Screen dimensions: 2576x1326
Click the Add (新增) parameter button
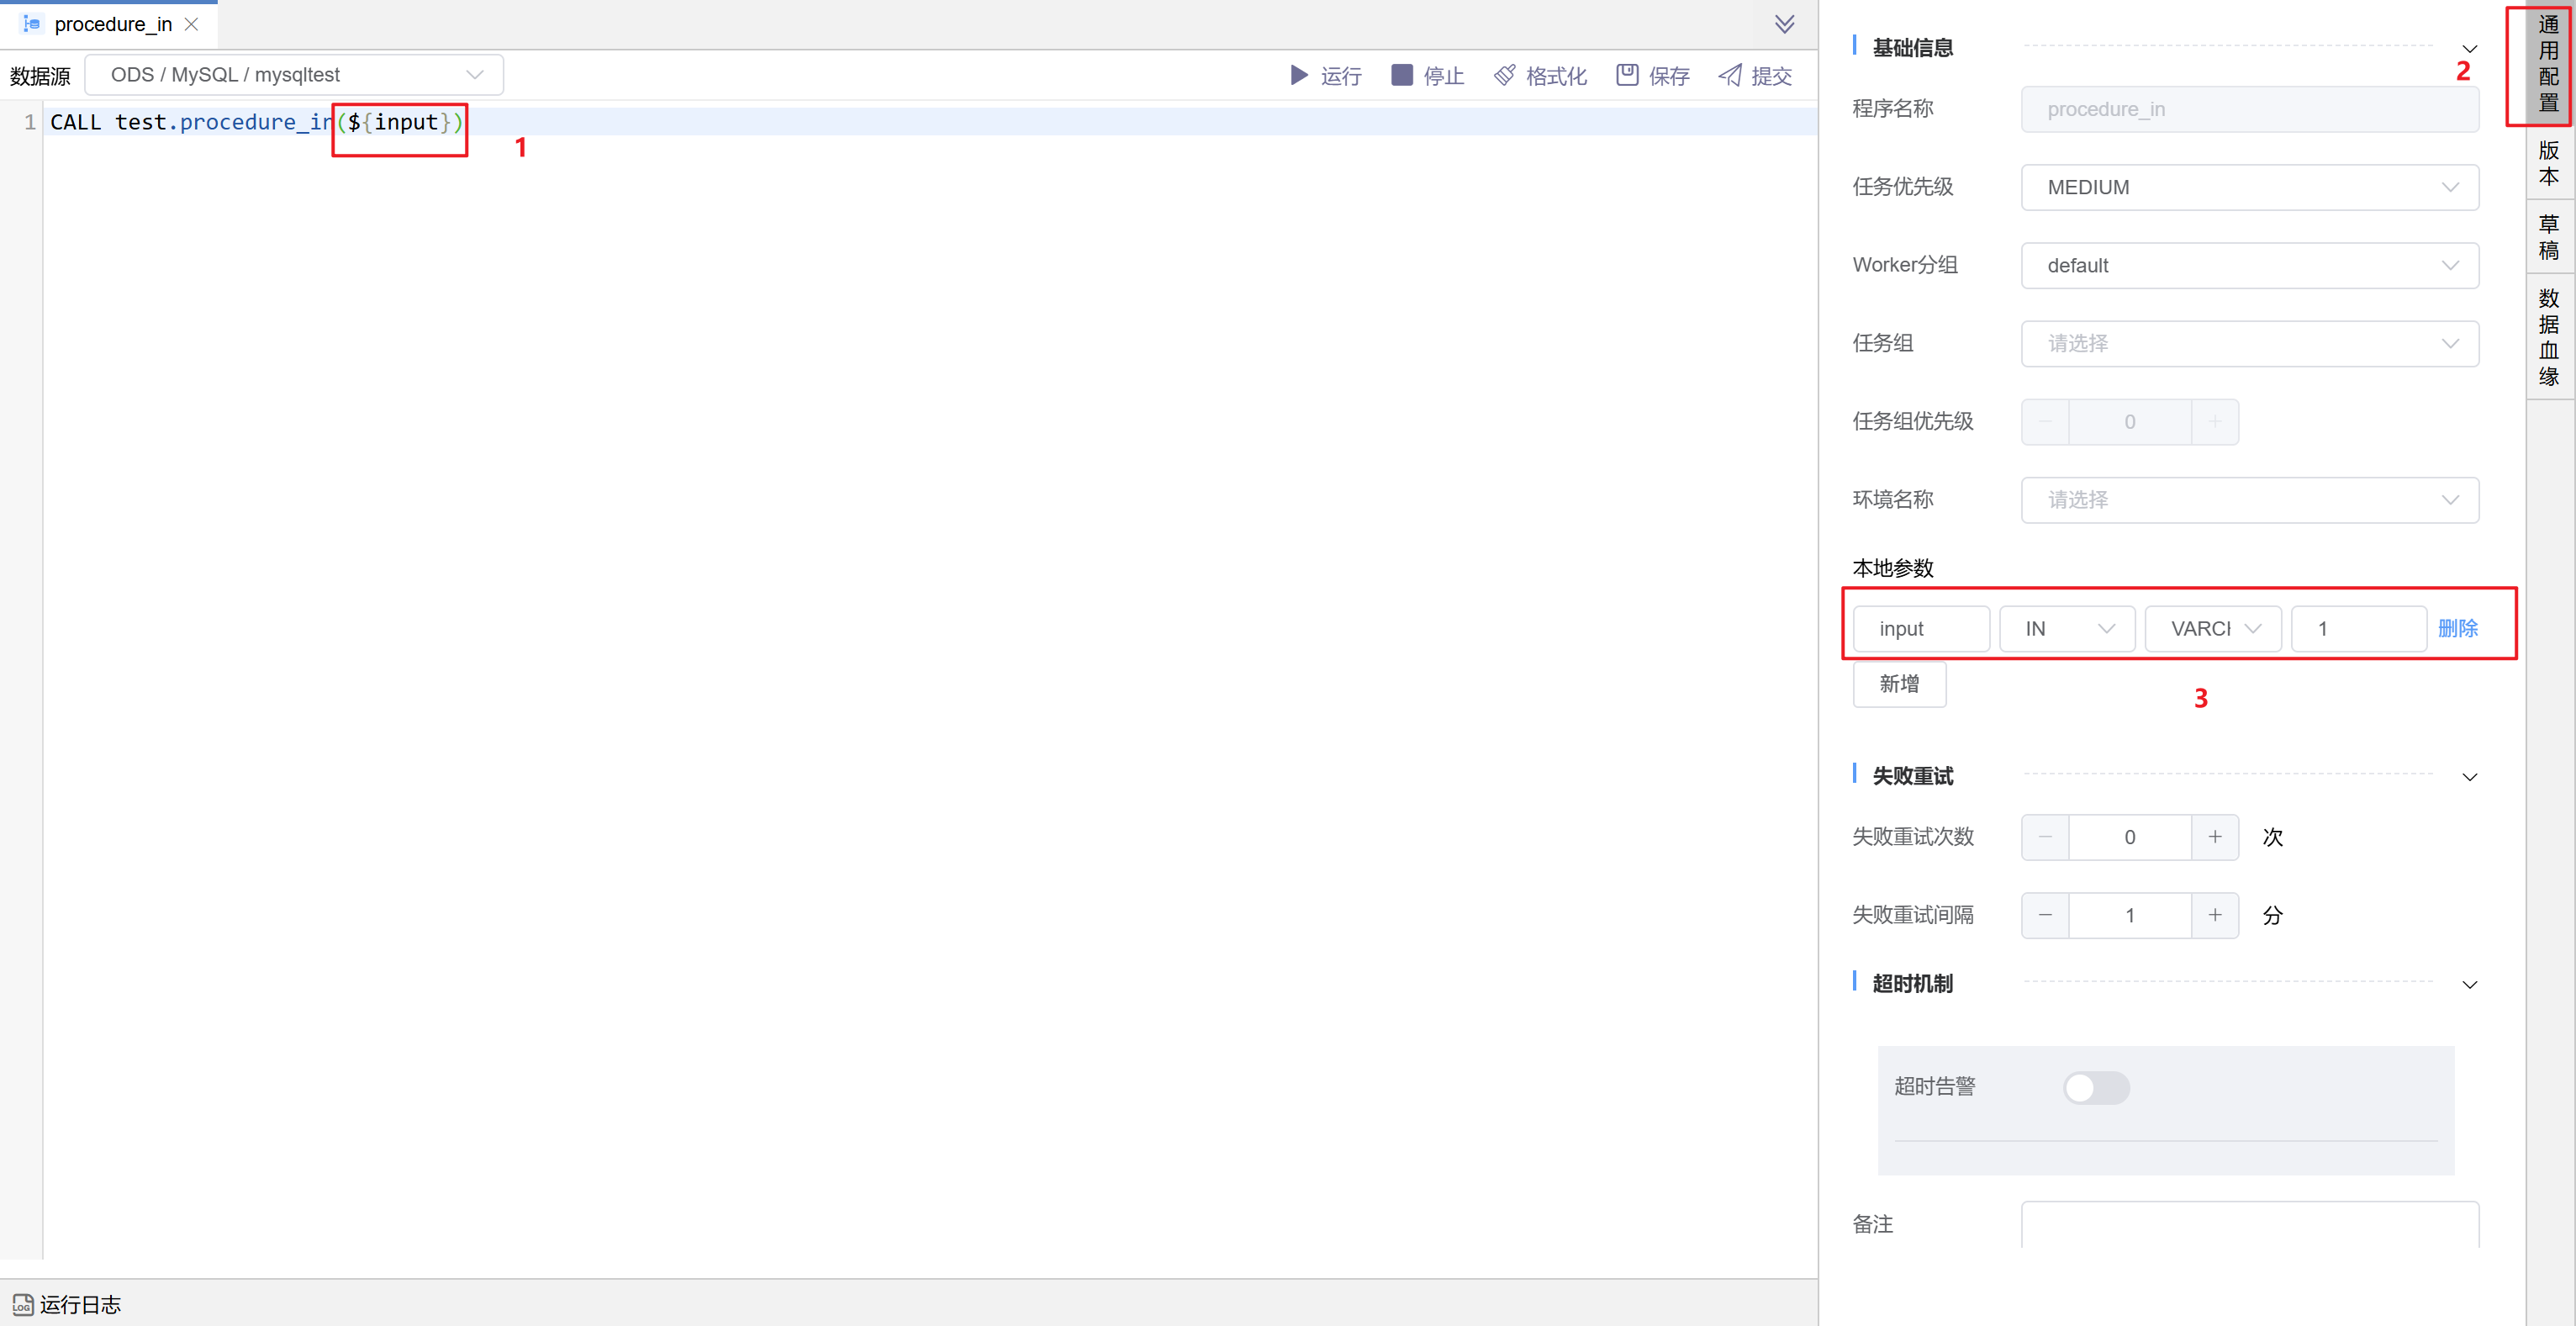tap(1898, 684)
